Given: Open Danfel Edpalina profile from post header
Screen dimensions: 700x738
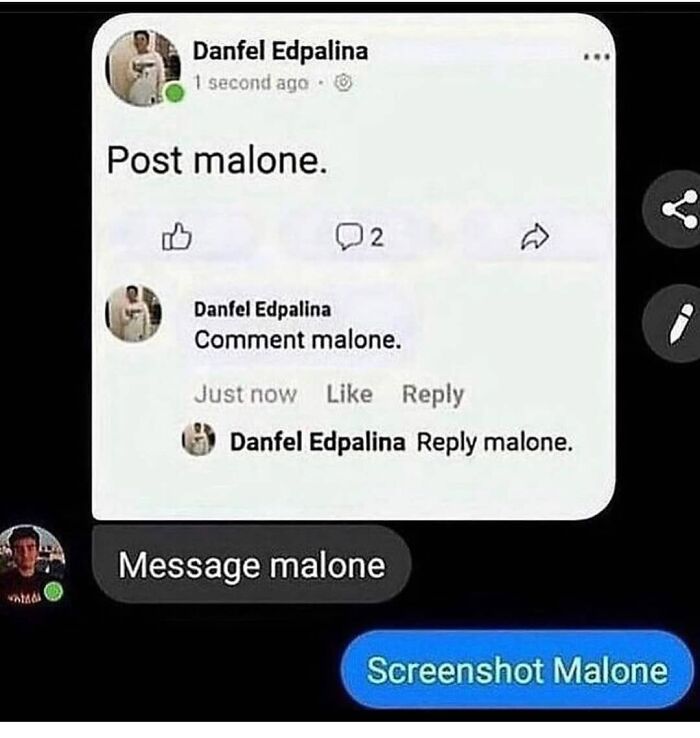Looking at the screenshot, I should coord(280,50).
